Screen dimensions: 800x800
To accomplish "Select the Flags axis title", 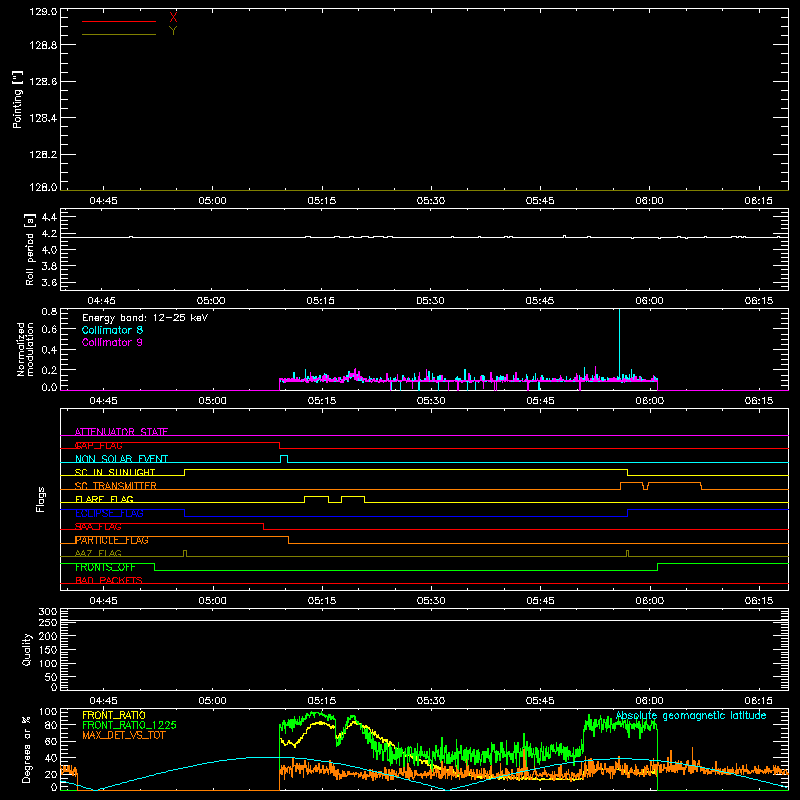I will click(x=41, y=499).
